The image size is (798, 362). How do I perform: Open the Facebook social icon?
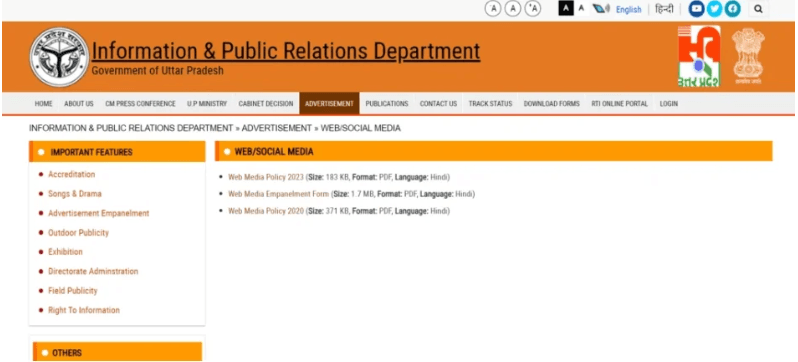732,9
